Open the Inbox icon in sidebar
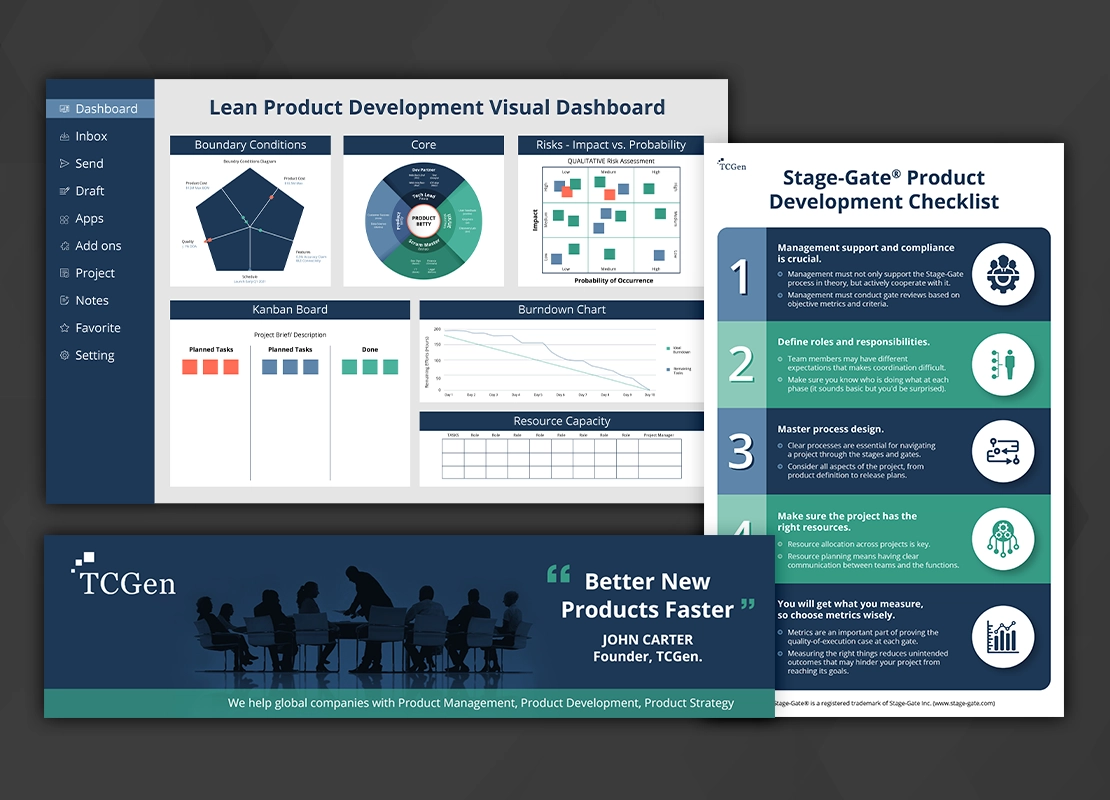This screenshot has height=800, width=1110. (64, 137)
